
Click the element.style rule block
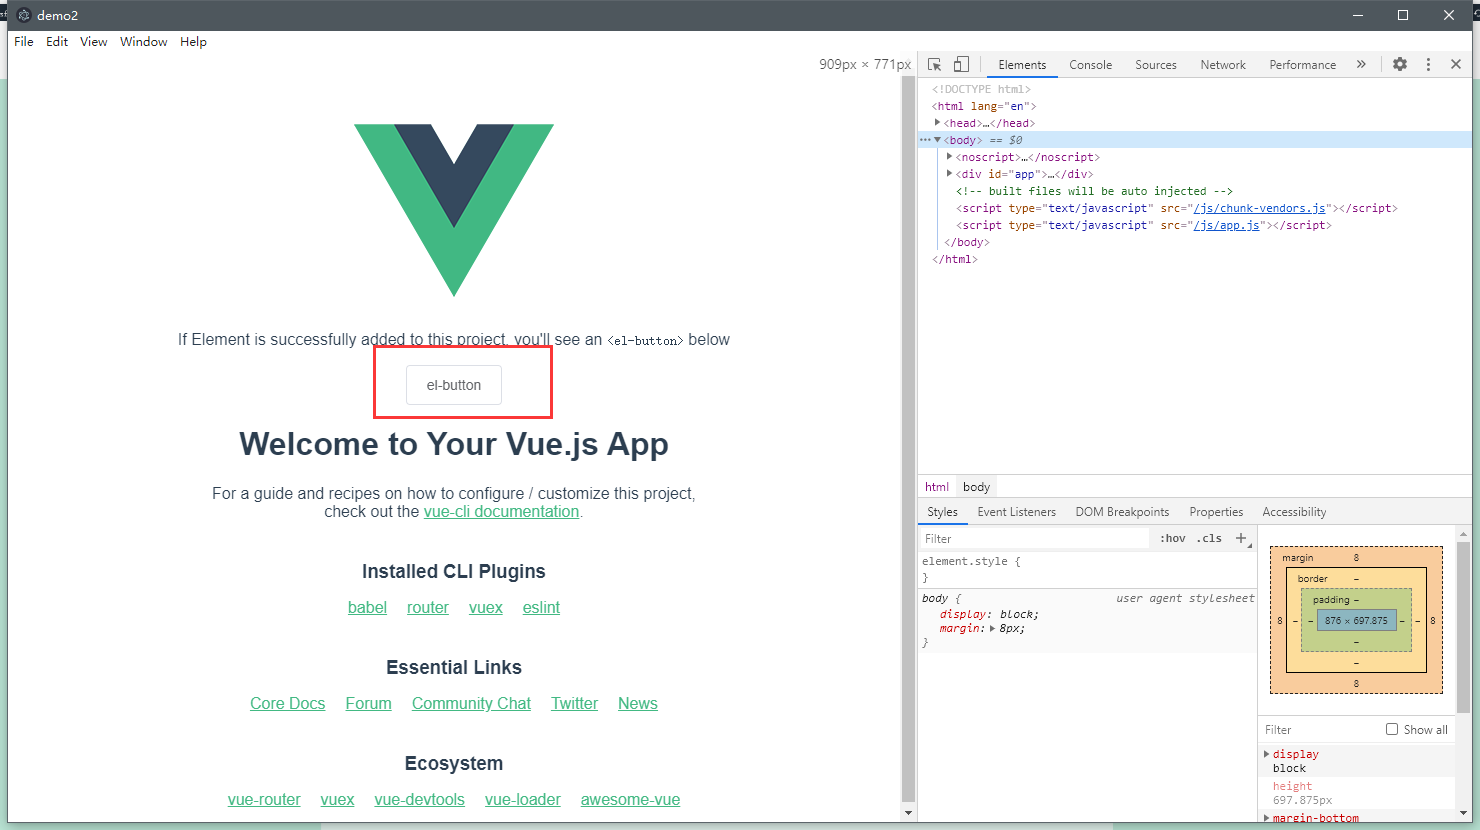pos(1087,569)
